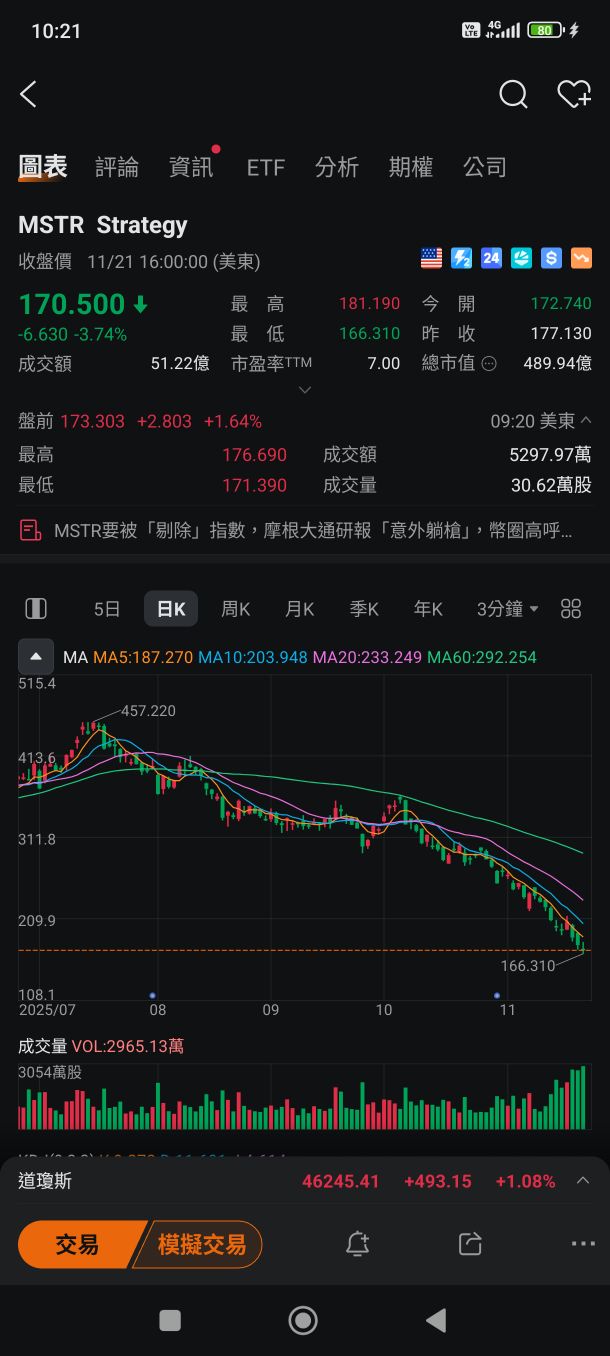This screenshot has height=1356, width=610.
Task: Tap the closing price 170.500
Action: click(x=72, y=304)
